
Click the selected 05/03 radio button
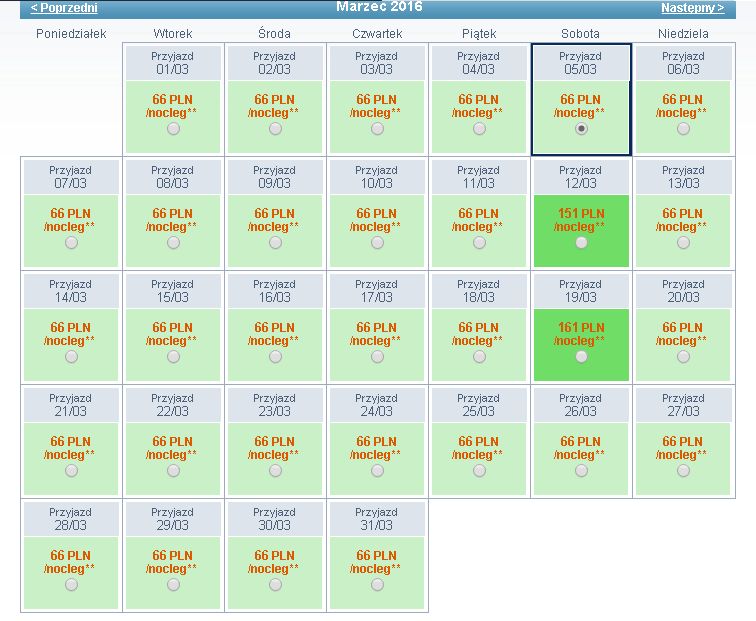click(581, 129)
